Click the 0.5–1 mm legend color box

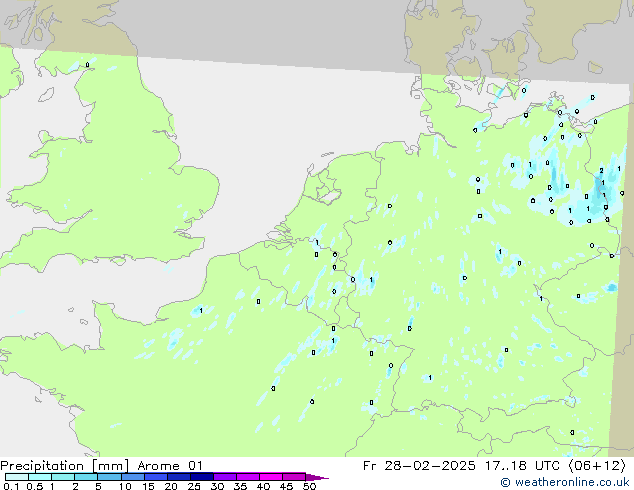40,477
